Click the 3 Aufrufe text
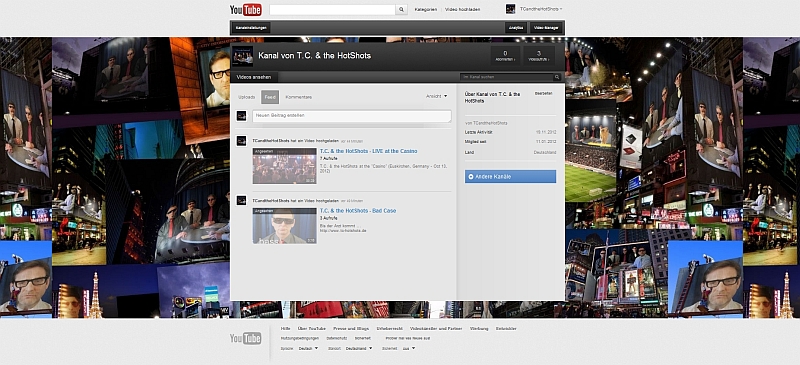 coord(328,218)
